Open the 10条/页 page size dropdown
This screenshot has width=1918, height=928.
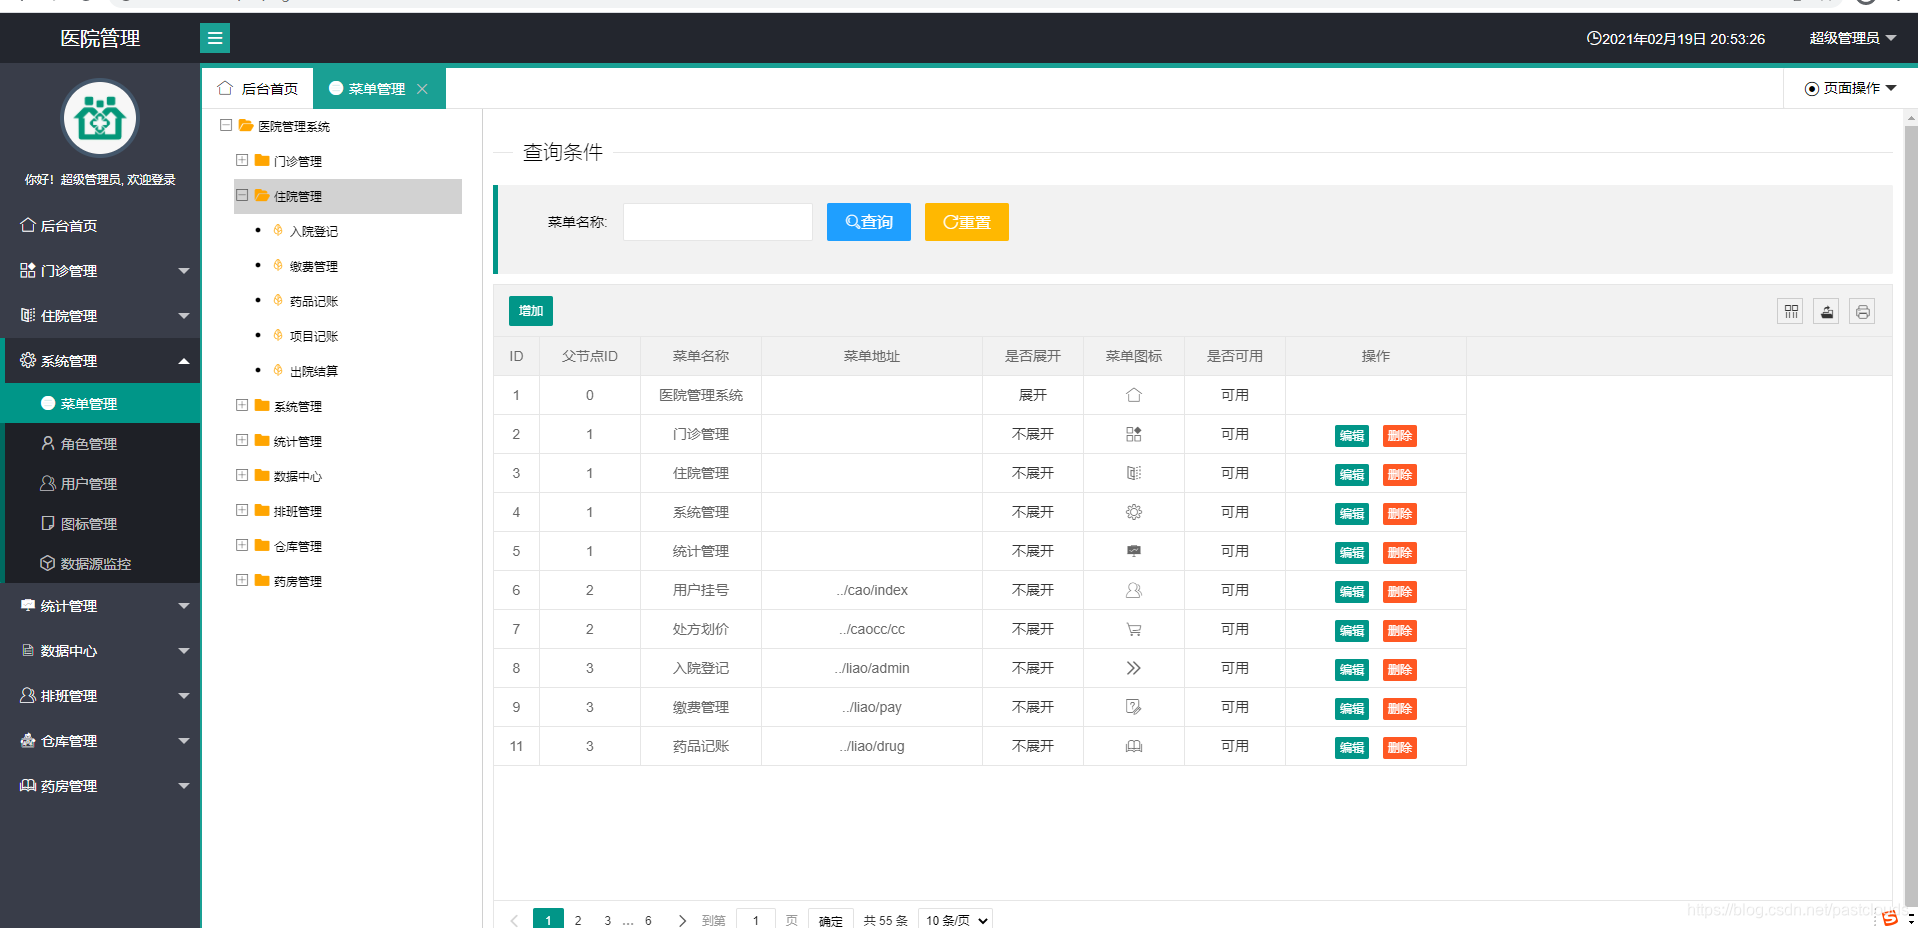(x=954, y=919)
